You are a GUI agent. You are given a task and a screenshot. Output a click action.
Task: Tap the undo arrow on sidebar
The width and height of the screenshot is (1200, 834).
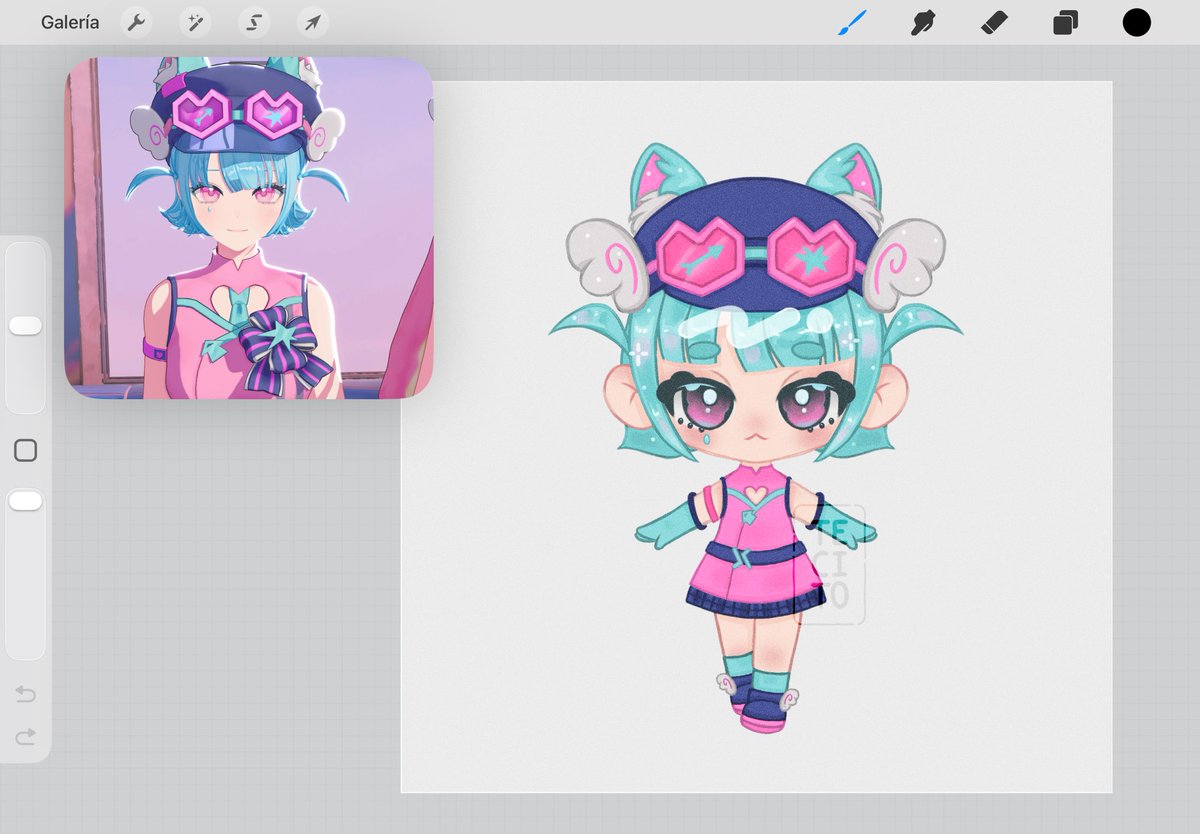25,694
